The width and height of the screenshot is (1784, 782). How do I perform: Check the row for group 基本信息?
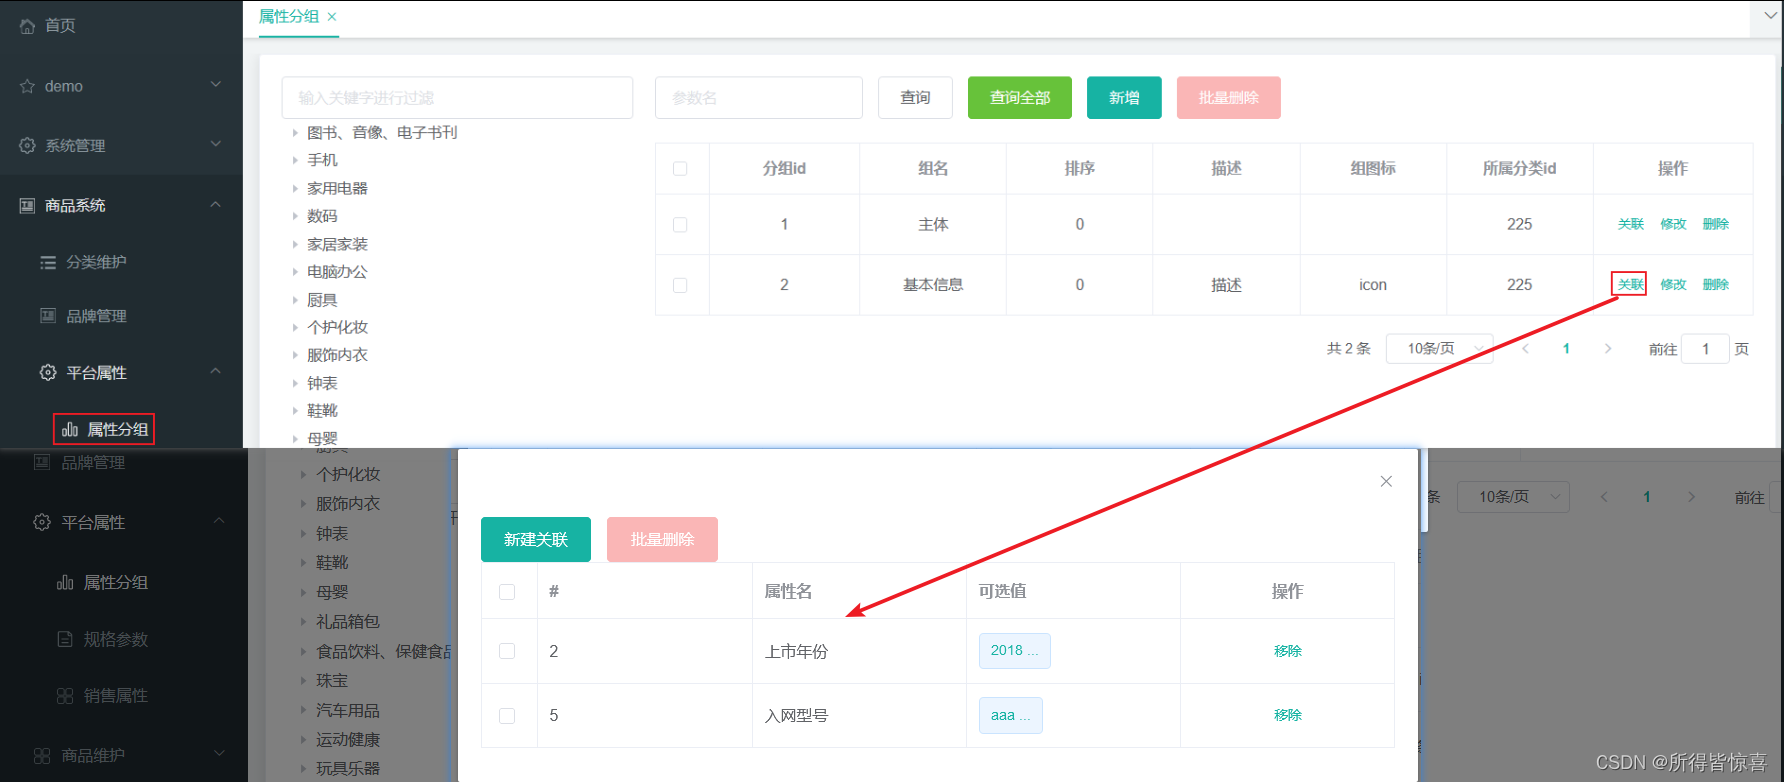pos(680,285)
